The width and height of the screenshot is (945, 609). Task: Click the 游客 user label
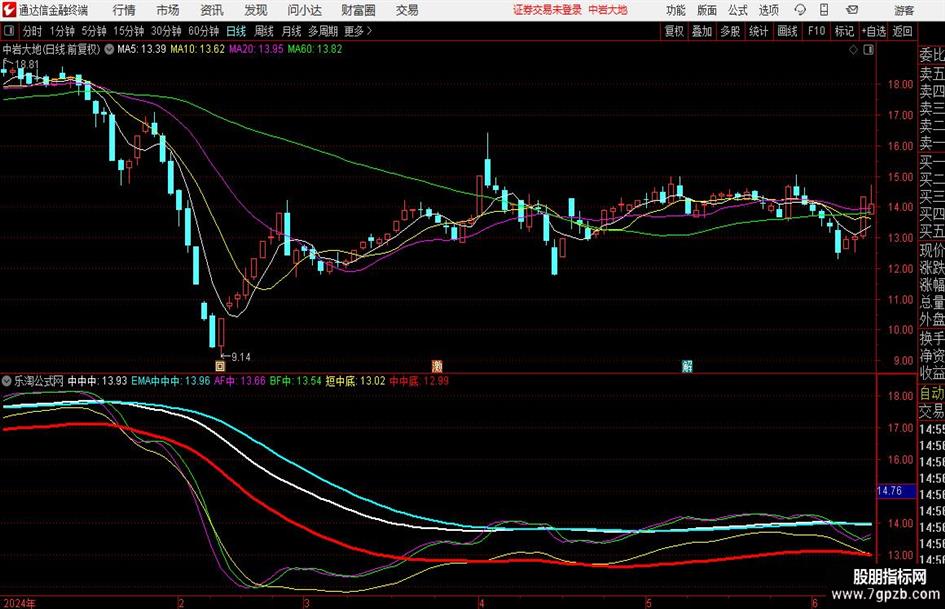904,10
